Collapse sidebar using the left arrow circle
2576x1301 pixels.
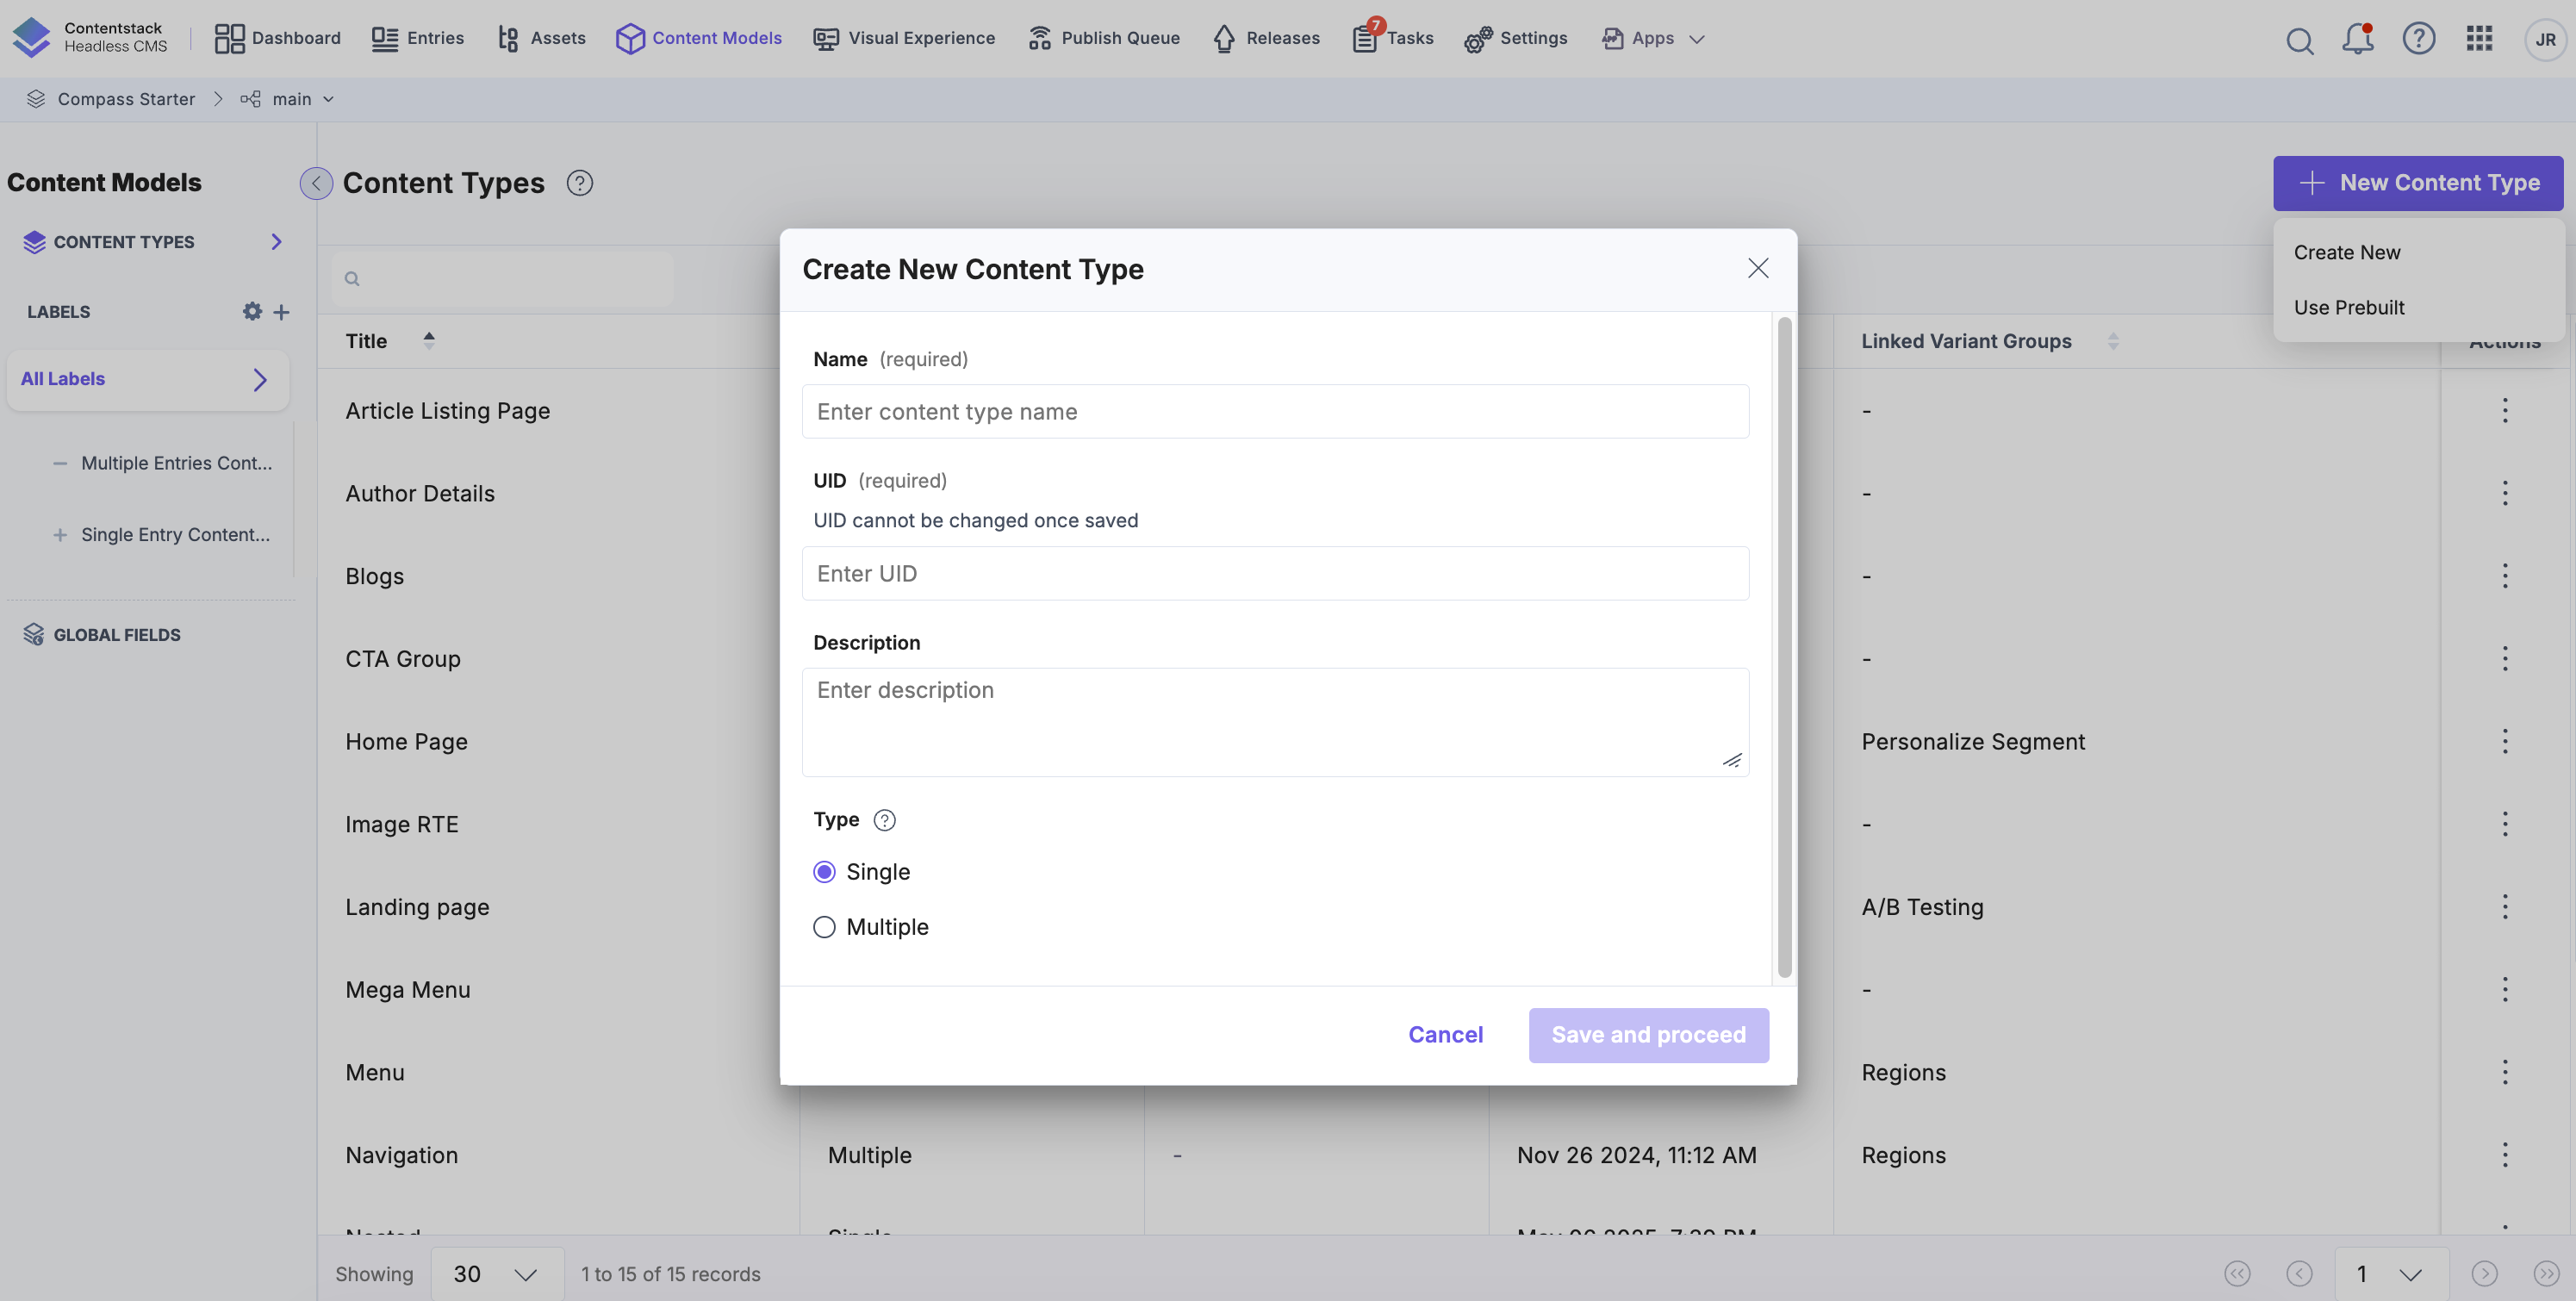(x=316, y=183)
